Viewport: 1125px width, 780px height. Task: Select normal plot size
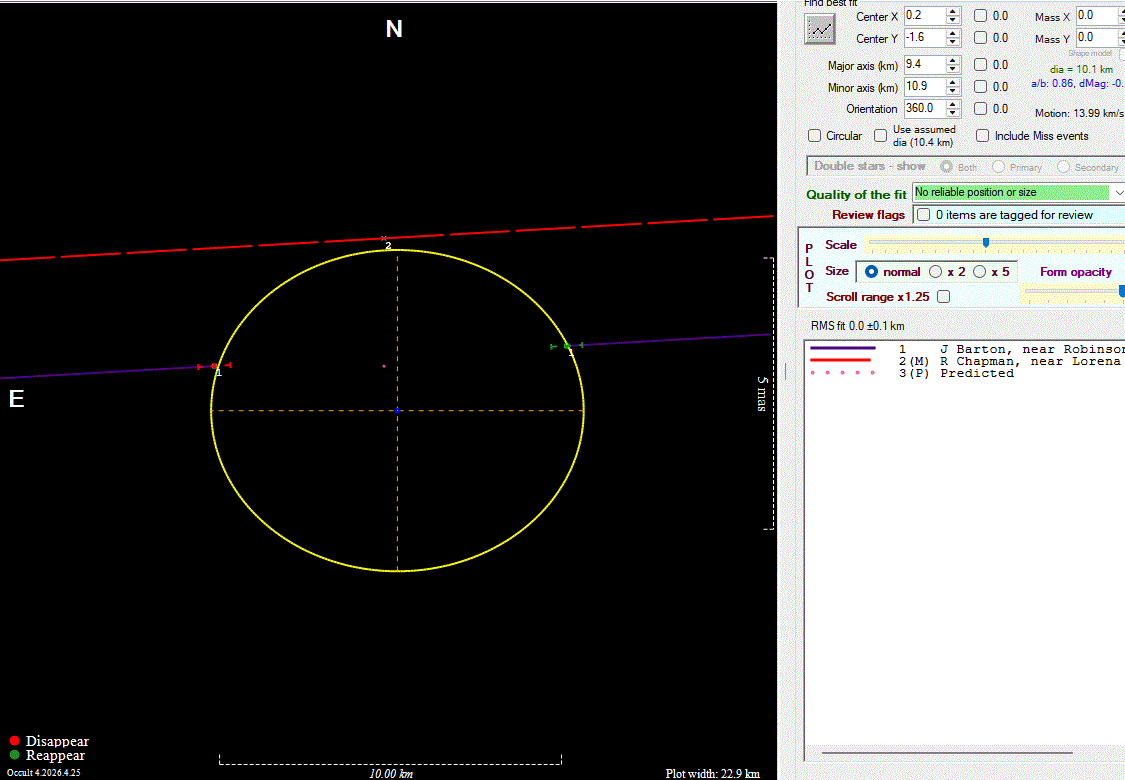[871, 272]
